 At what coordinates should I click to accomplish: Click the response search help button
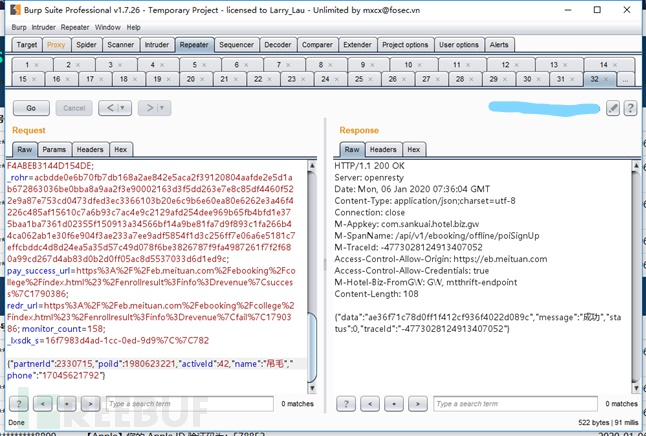[346, 404]
